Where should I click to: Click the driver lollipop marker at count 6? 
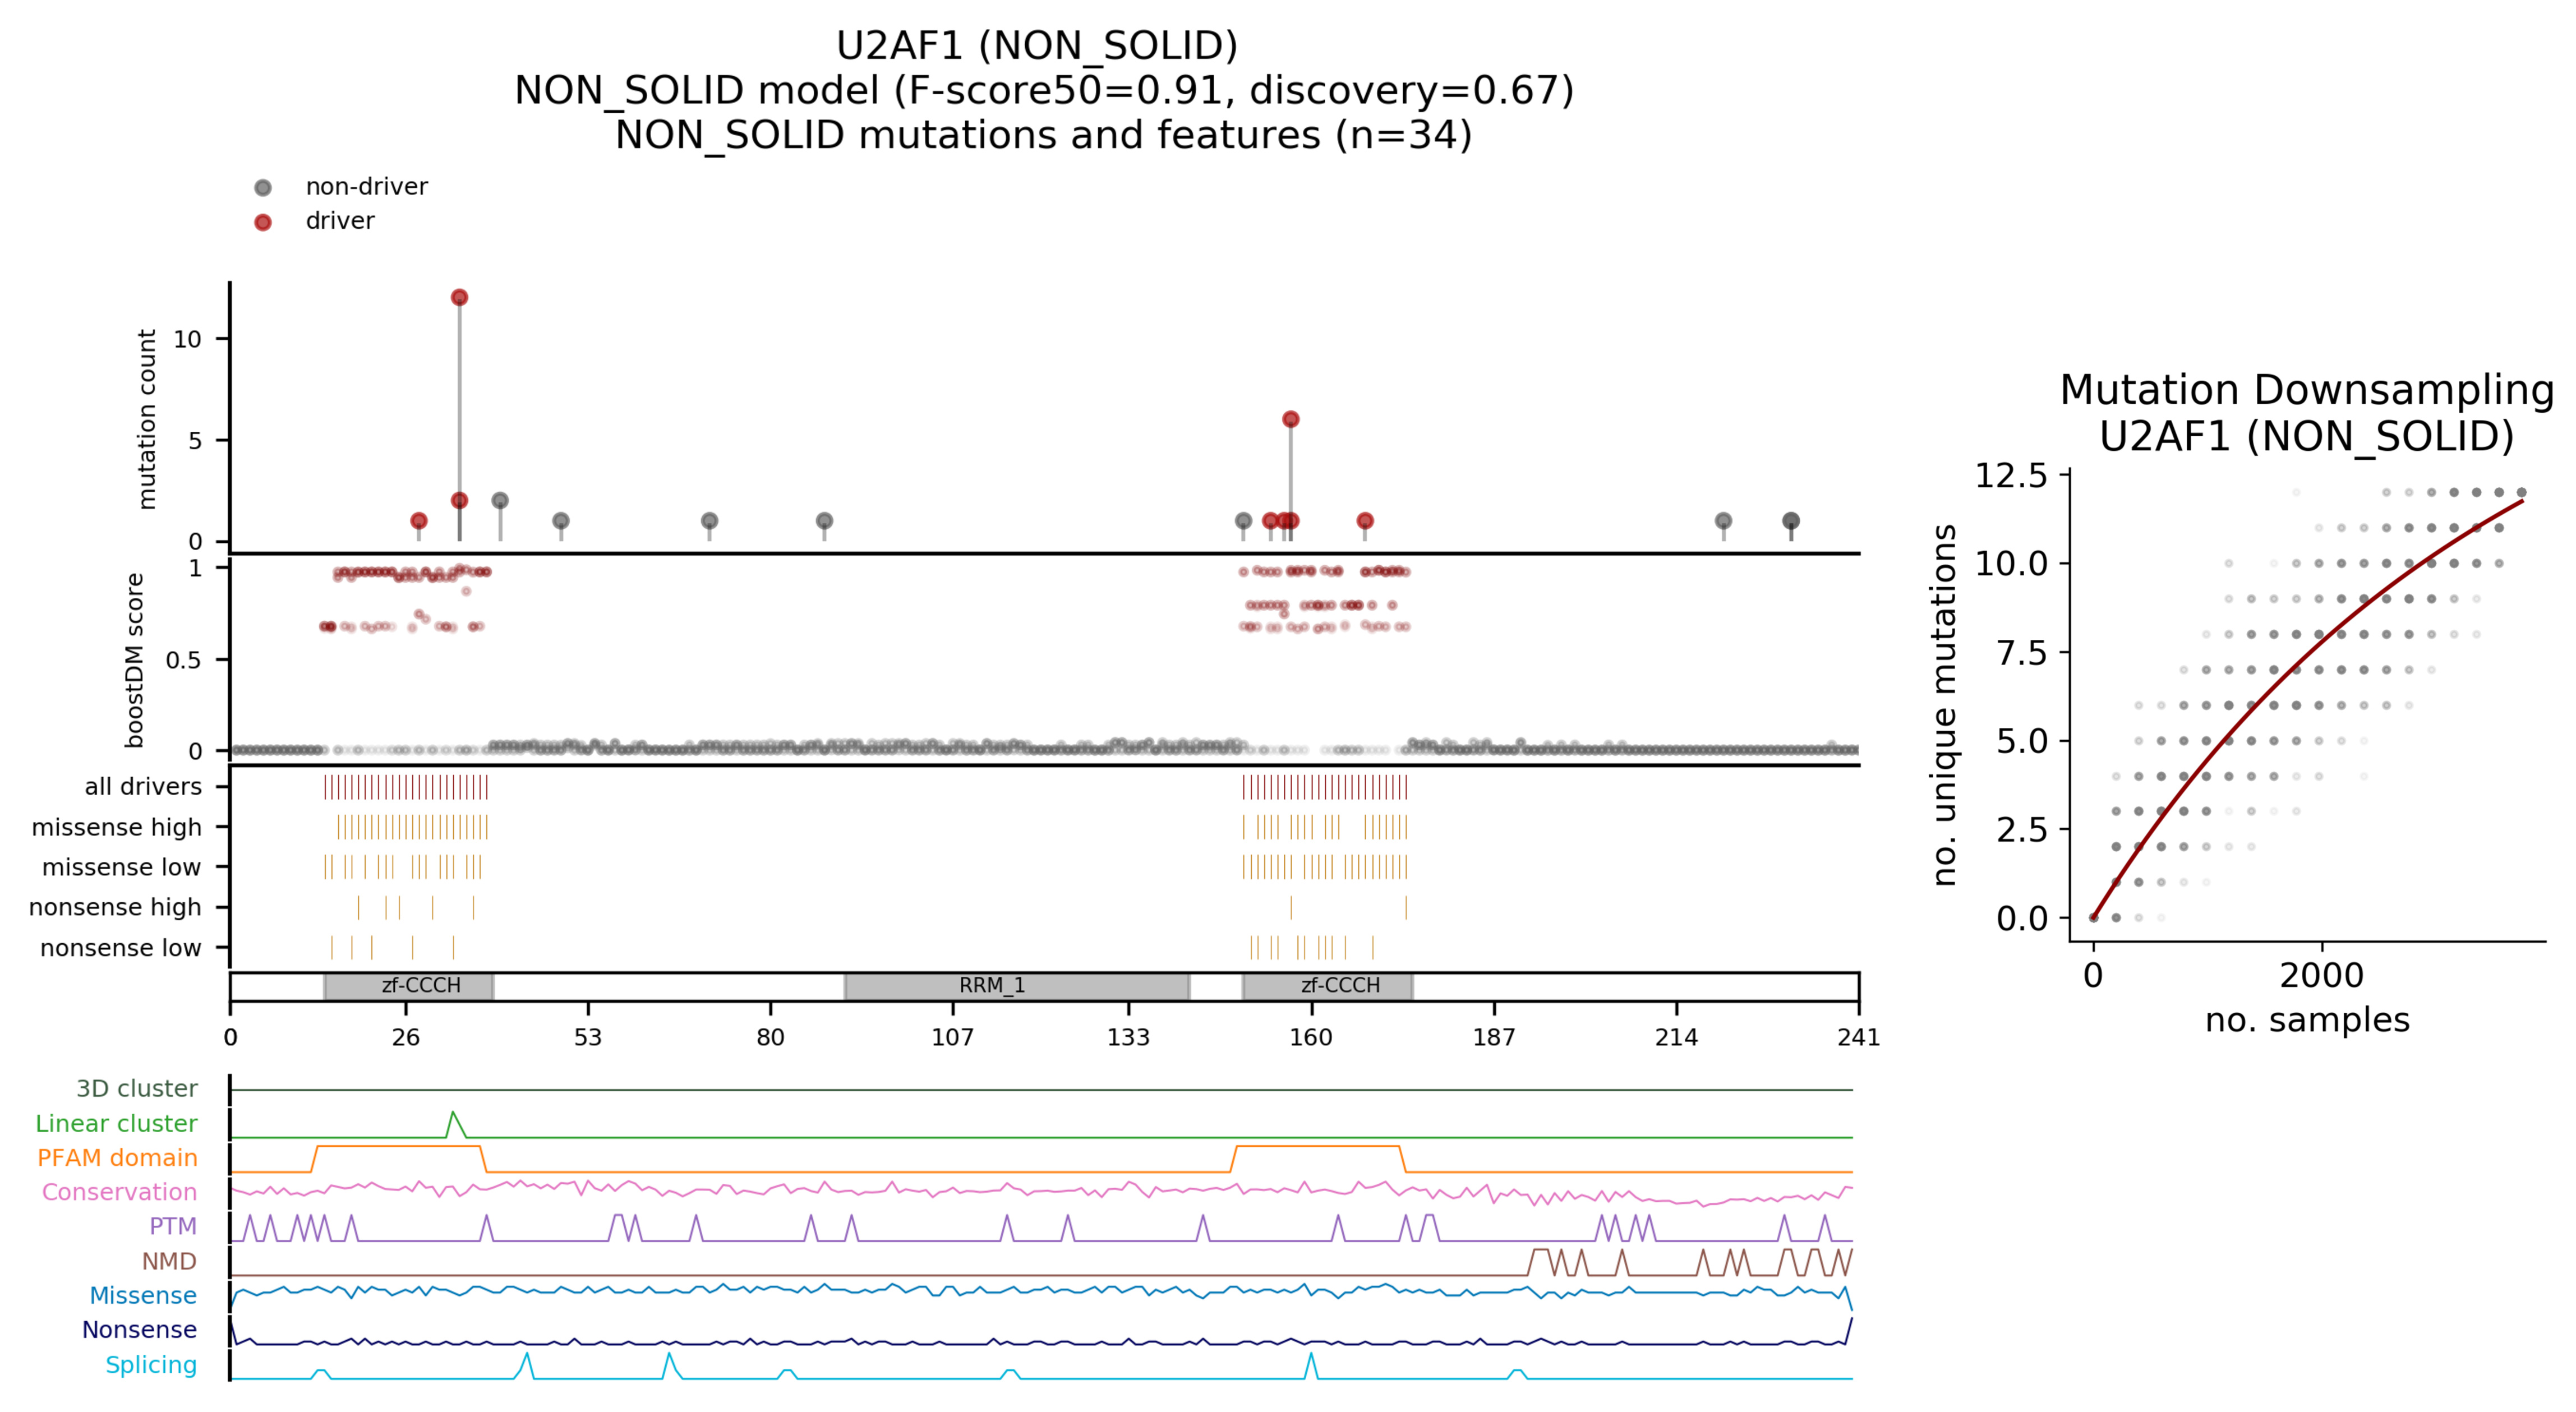[x=1290, y=420]
